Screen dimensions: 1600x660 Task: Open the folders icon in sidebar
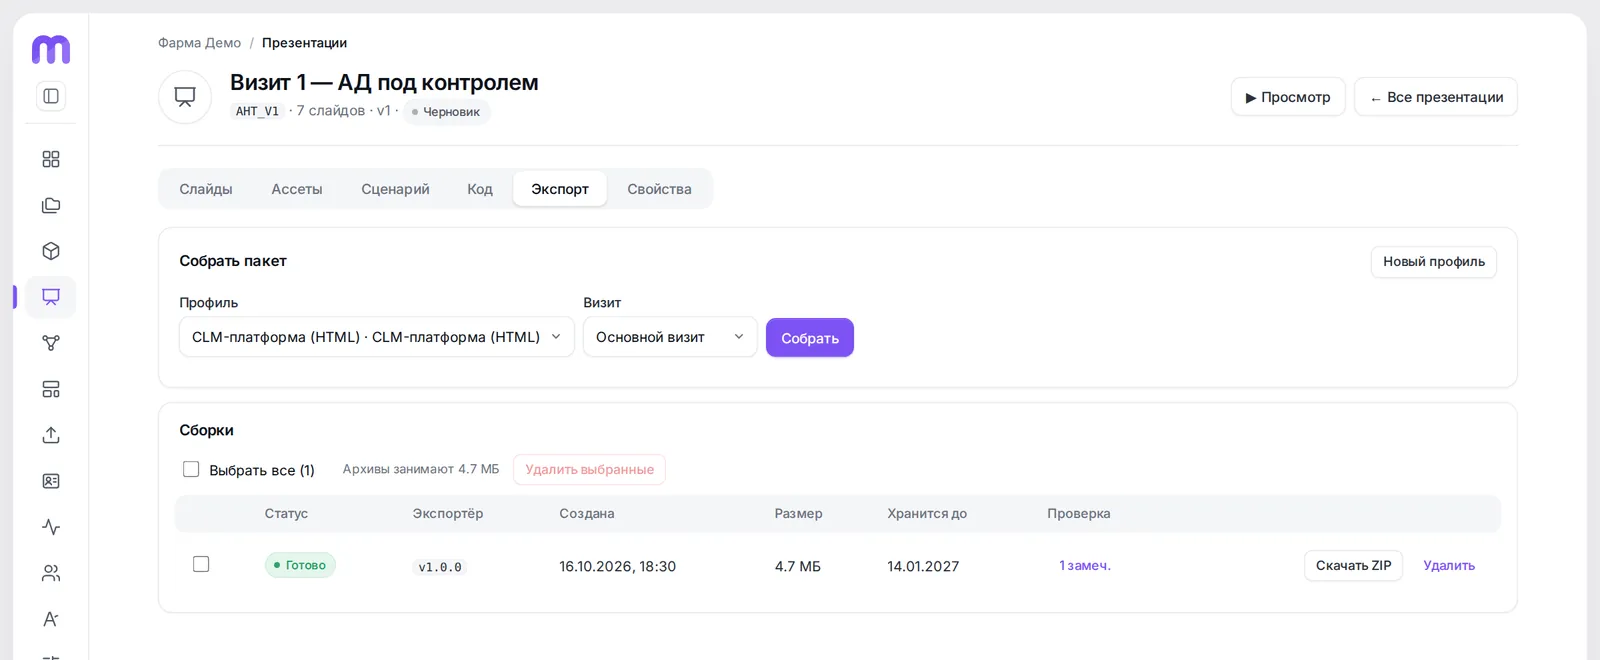[x=51, y=205]
